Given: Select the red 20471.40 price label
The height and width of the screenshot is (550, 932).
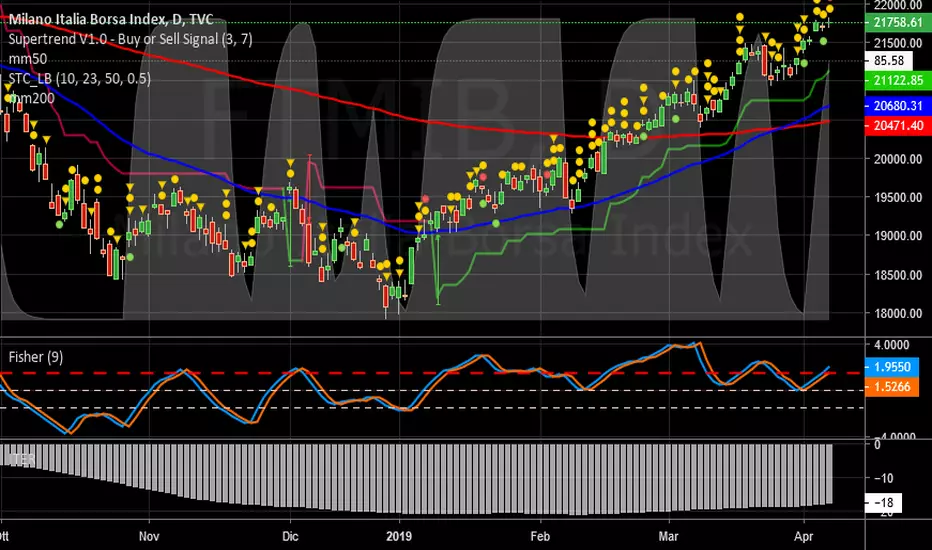Looking at the screenshot, I should 898,125.
